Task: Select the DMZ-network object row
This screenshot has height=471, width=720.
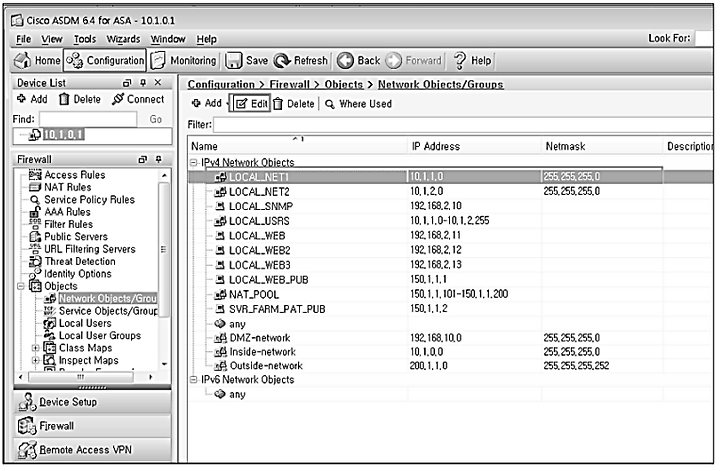Action: point(450,338)
